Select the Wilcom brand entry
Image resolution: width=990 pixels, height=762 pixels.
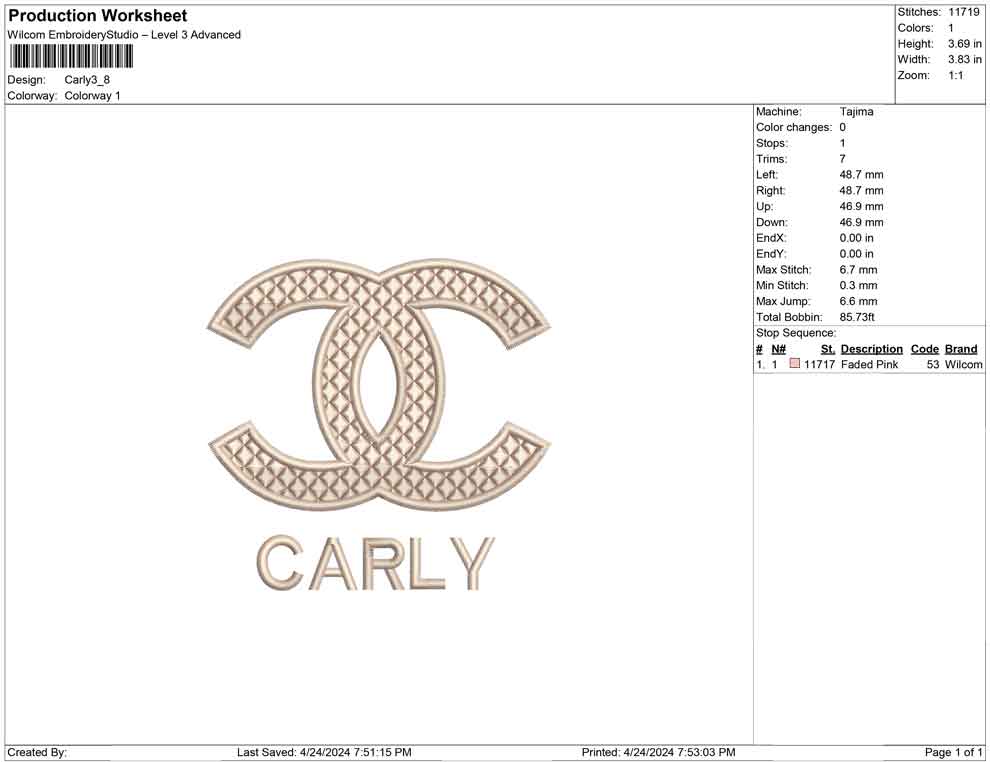[x=961, y=365]
